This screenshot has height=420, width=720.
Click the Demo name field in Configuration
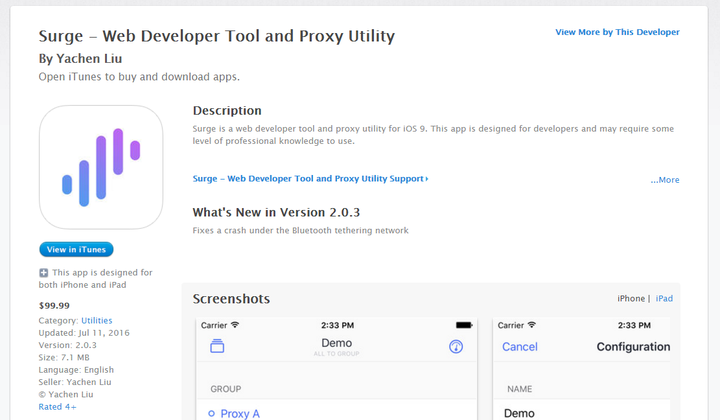[x=520, y=412]
